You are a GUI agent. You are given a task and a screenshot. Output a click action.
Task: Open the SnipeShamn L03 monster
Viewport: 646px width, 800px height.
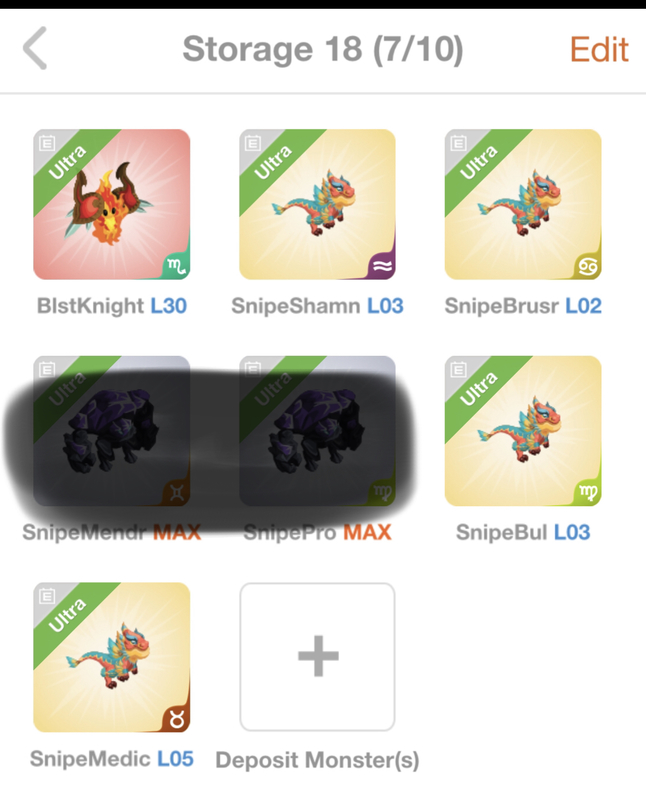[317, 204]
